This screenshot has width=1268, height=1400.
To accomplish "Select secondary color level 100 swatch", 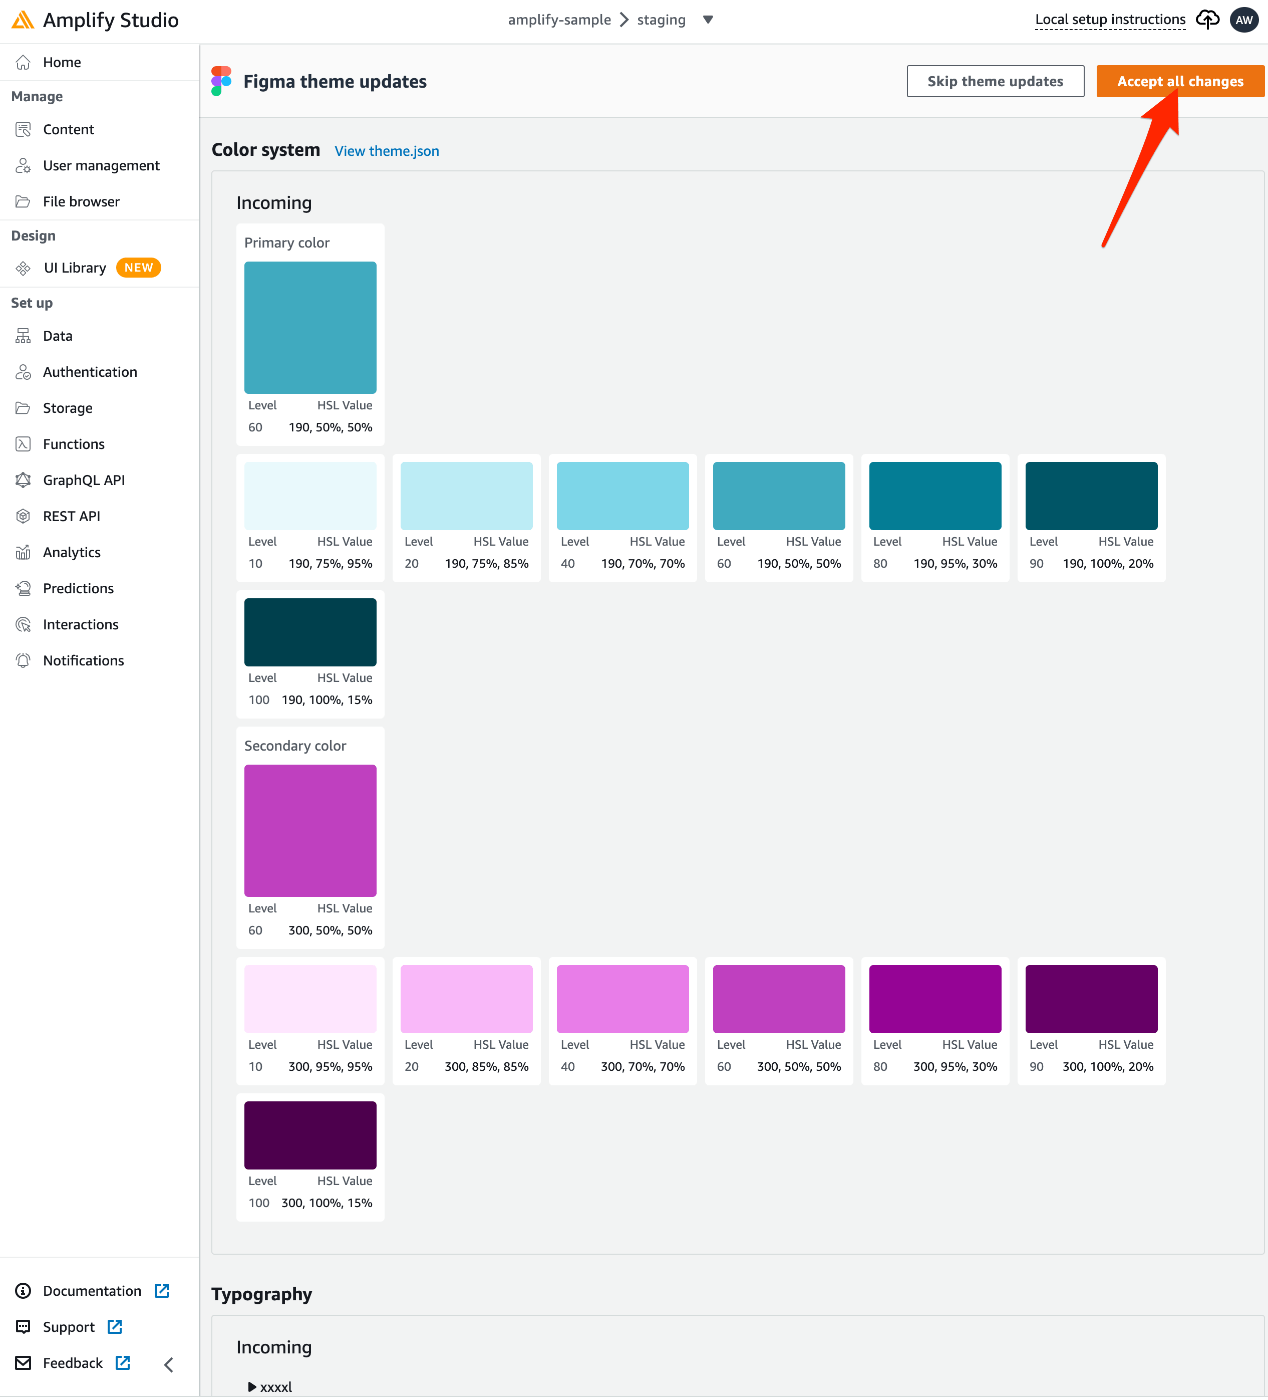I will 310,1135.
